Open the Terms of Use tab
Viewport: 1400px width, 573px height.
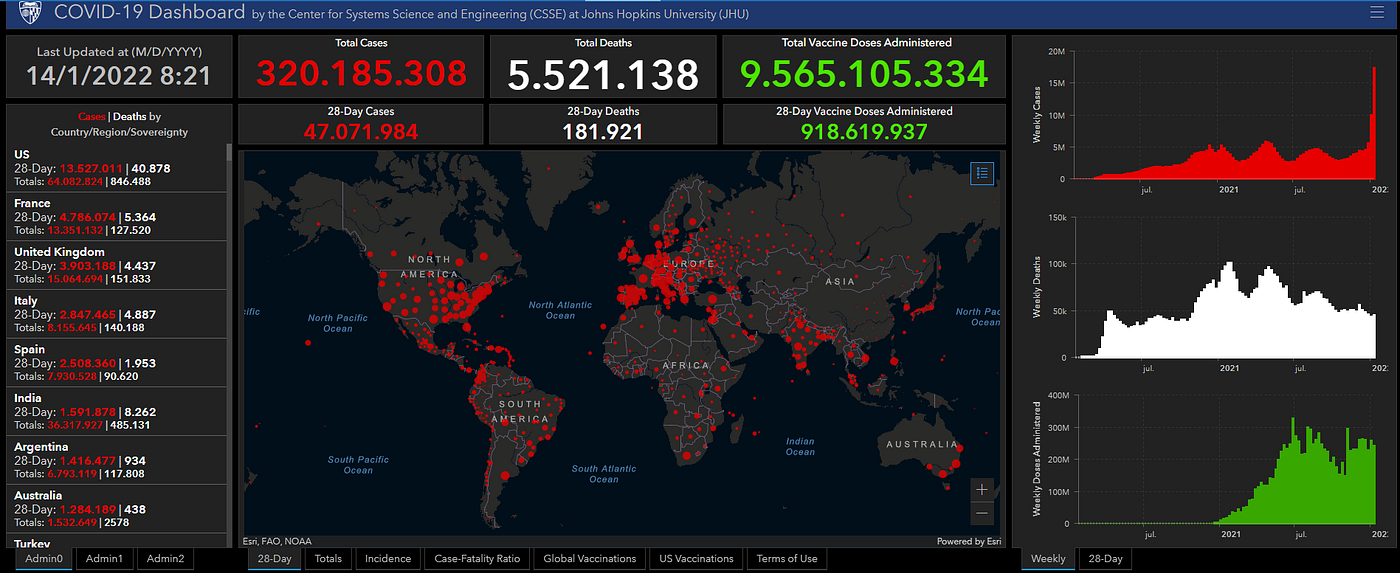[787, 559]
